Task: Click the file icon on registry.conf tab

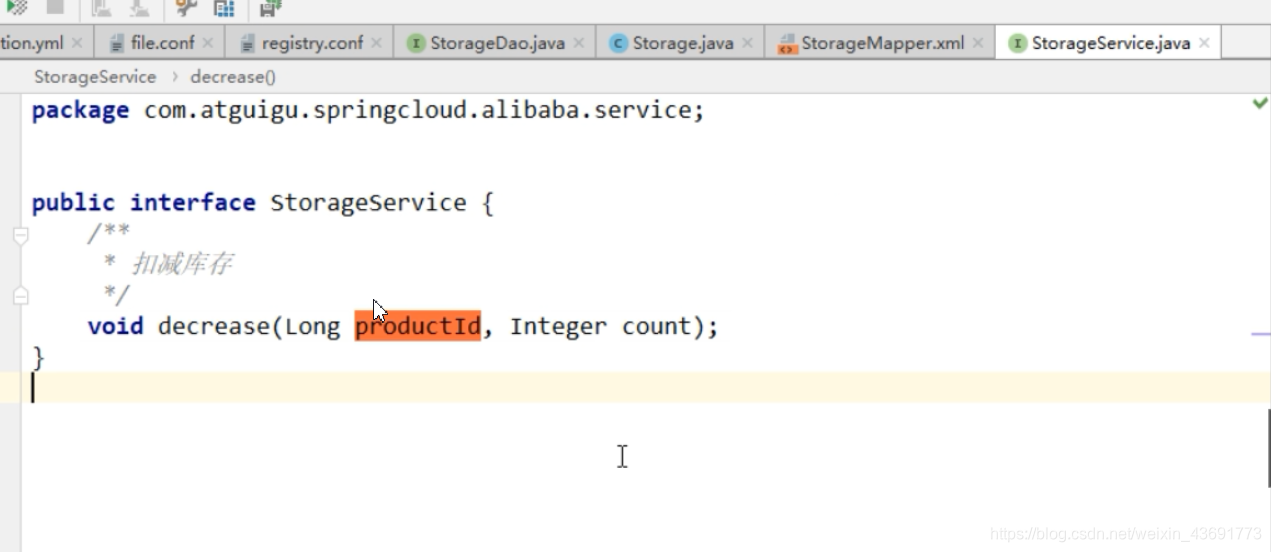Action: coord(247,43)
